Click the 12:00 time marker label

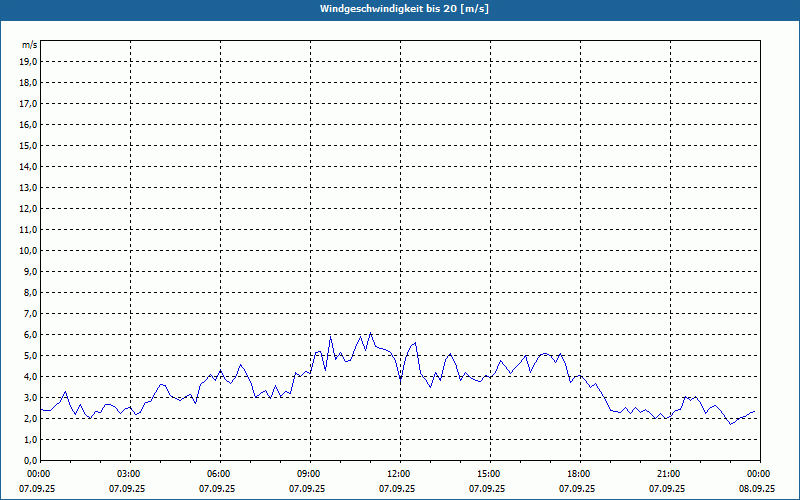click(x=399, y=474)
